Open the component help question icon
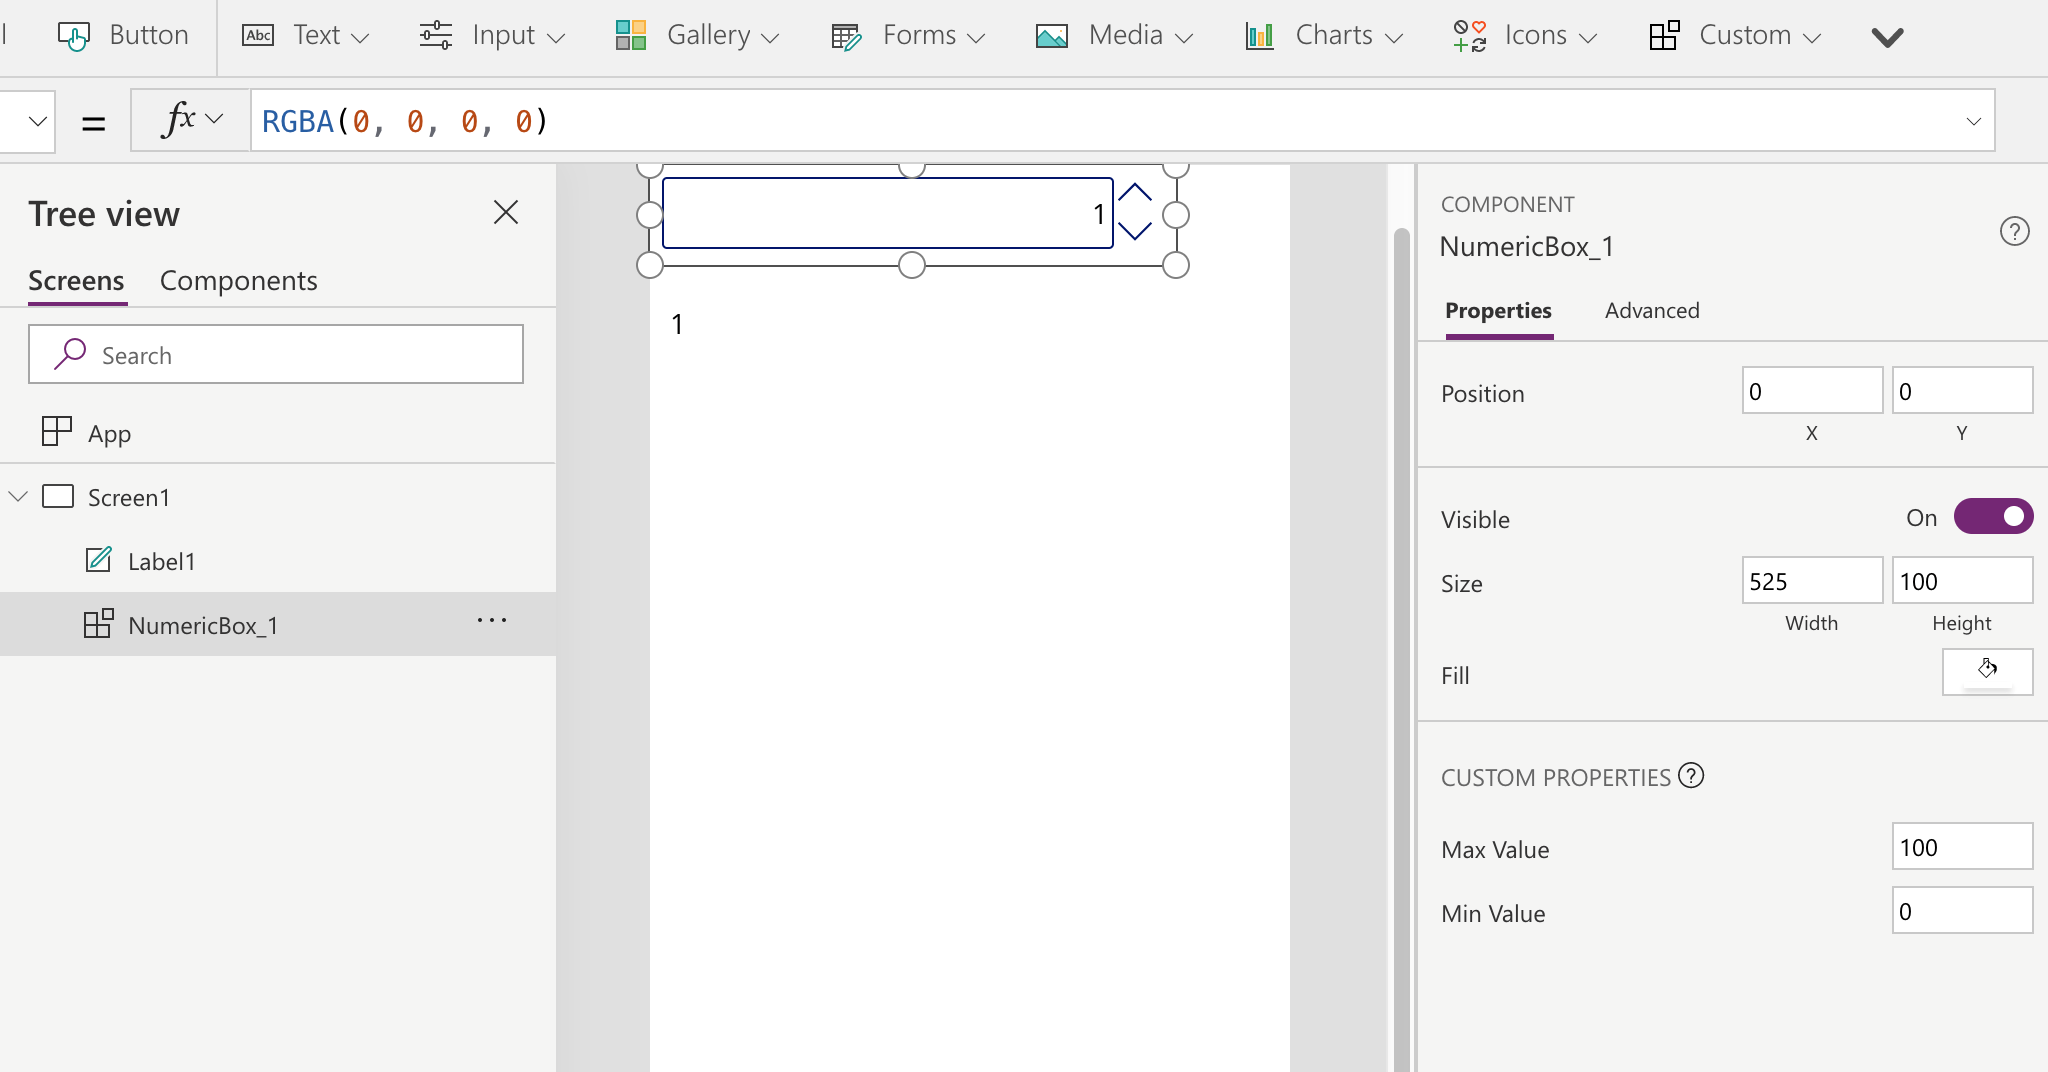 pyautogui.click(x=2014, y=232)
